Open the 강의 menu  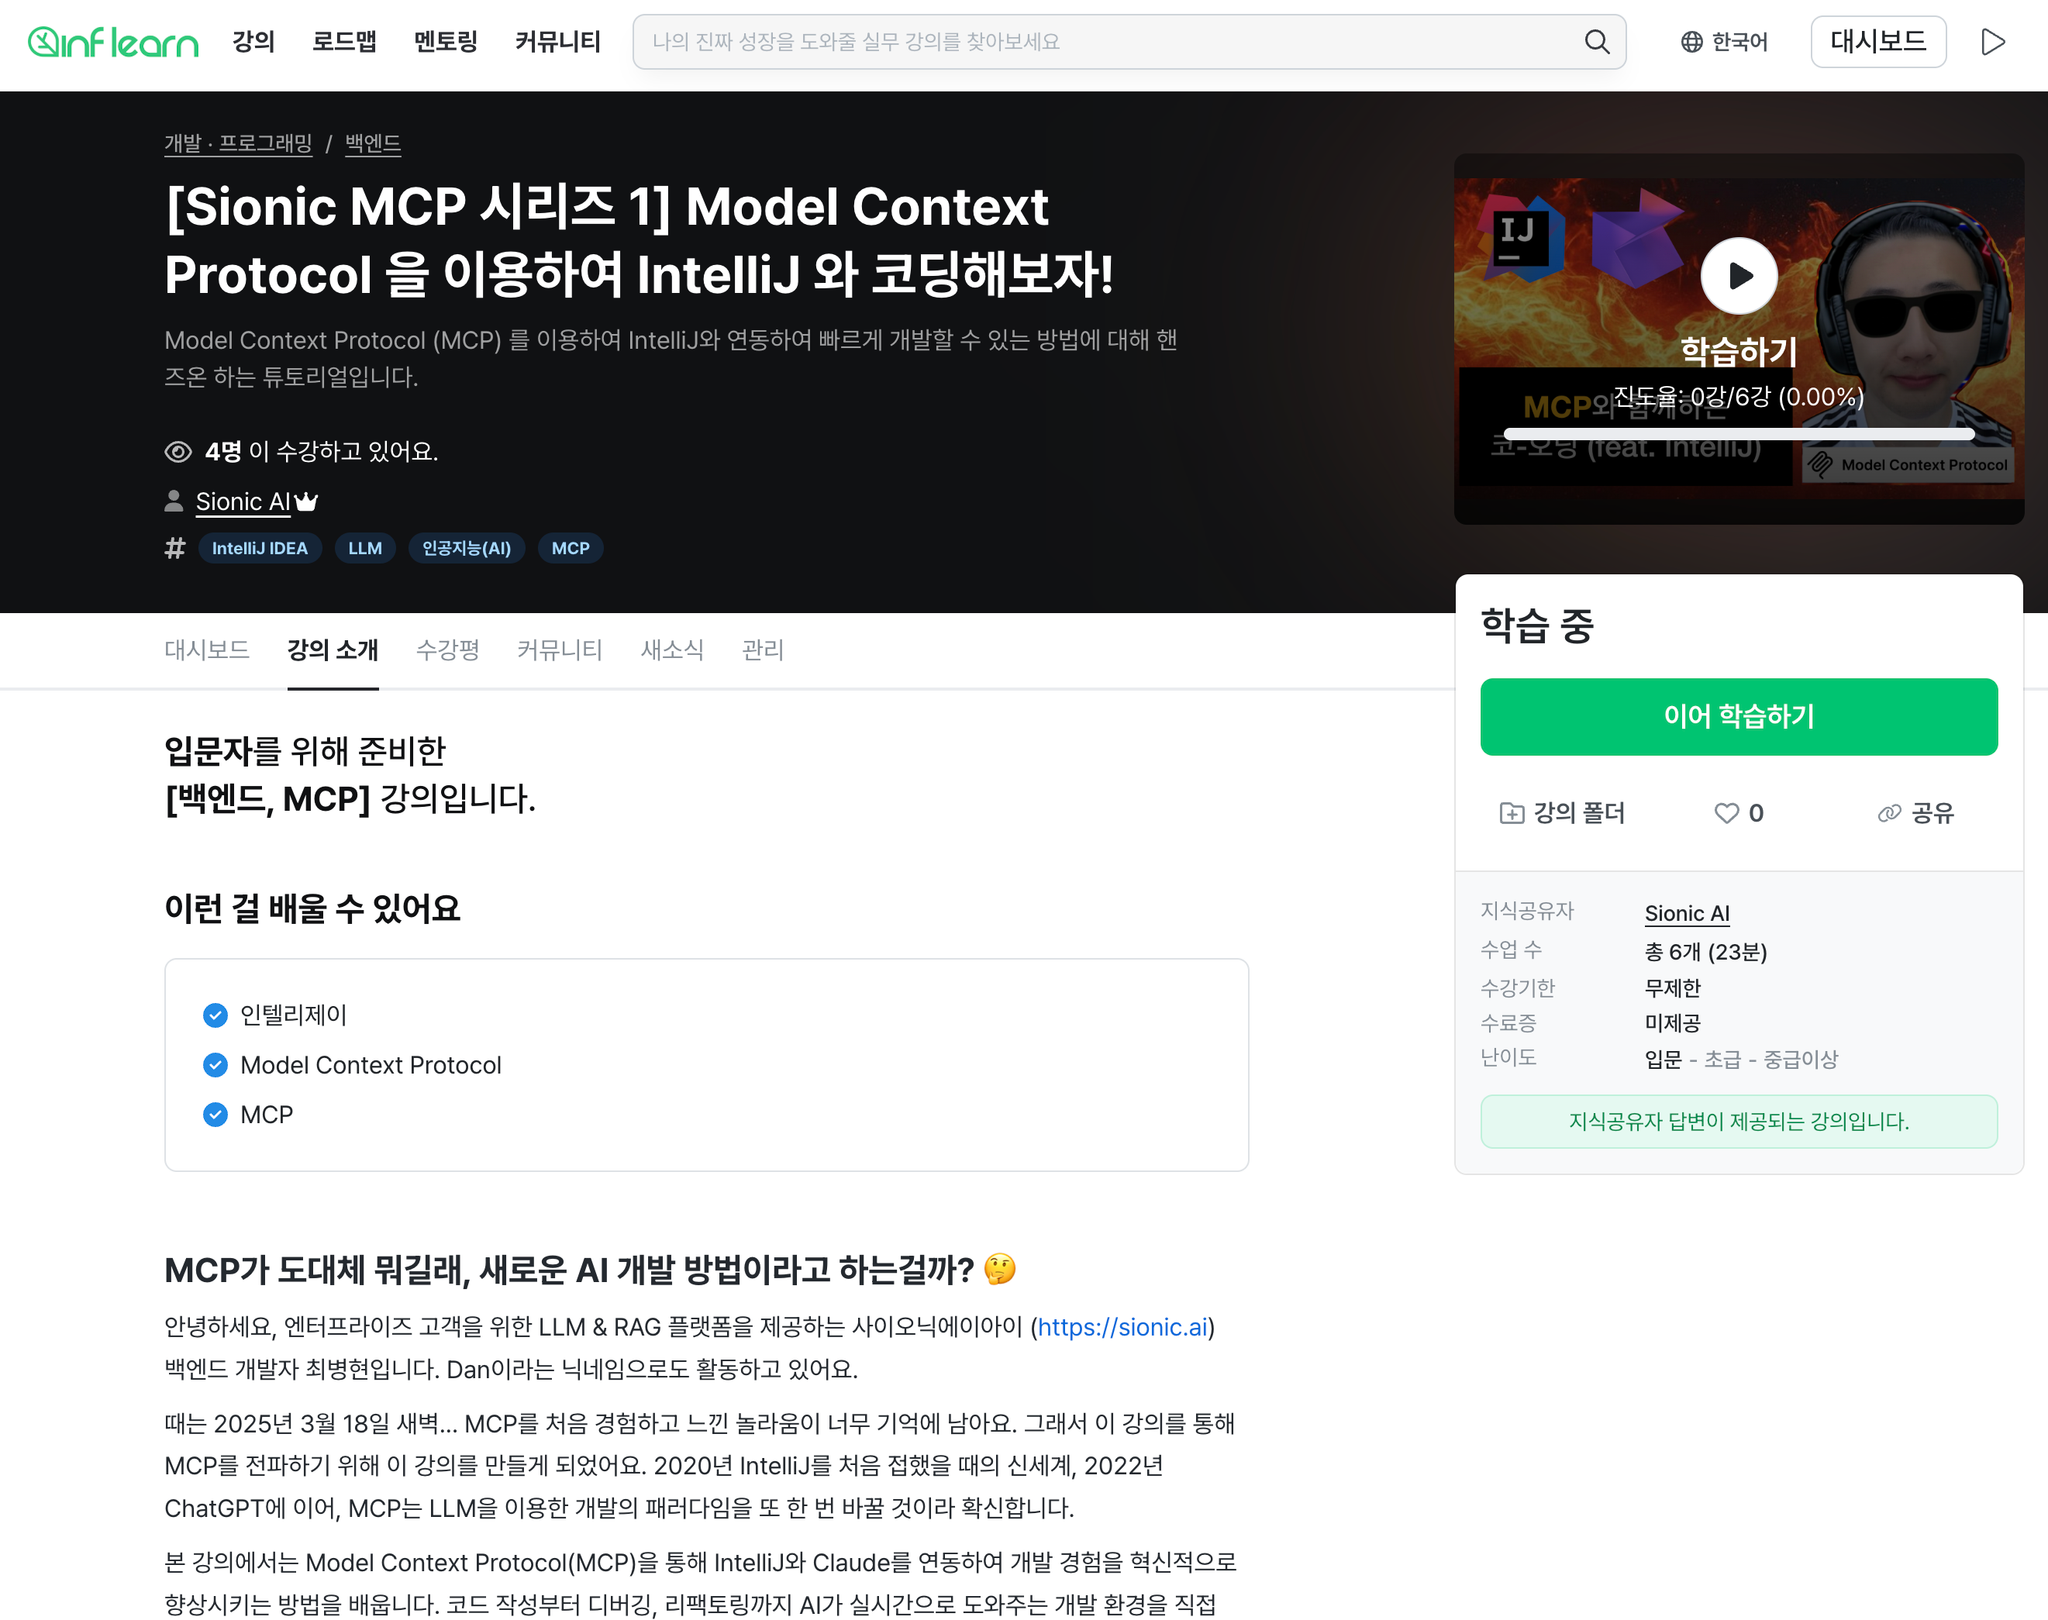coord(253,42)
